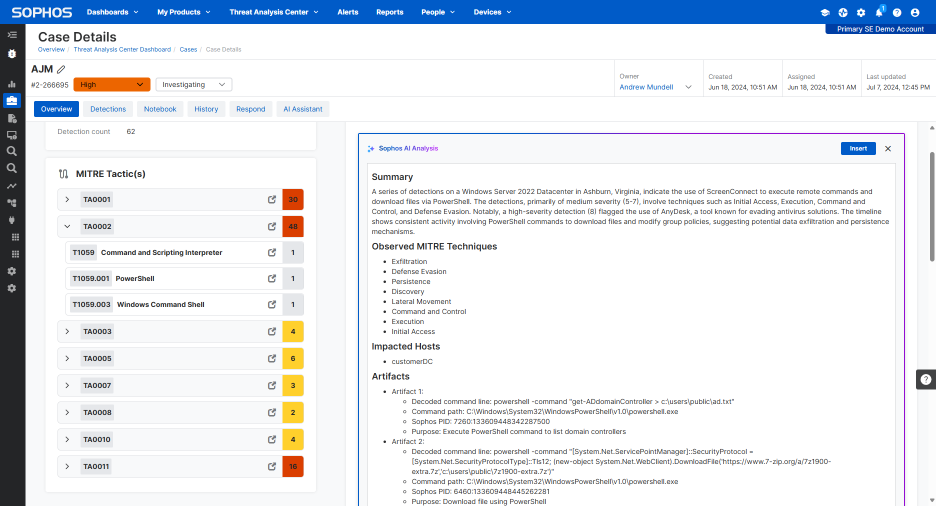This screenshot has height=506, width=936.
Task: Open external link for T1059.001 PowerShell
Action: pos(272,279)
